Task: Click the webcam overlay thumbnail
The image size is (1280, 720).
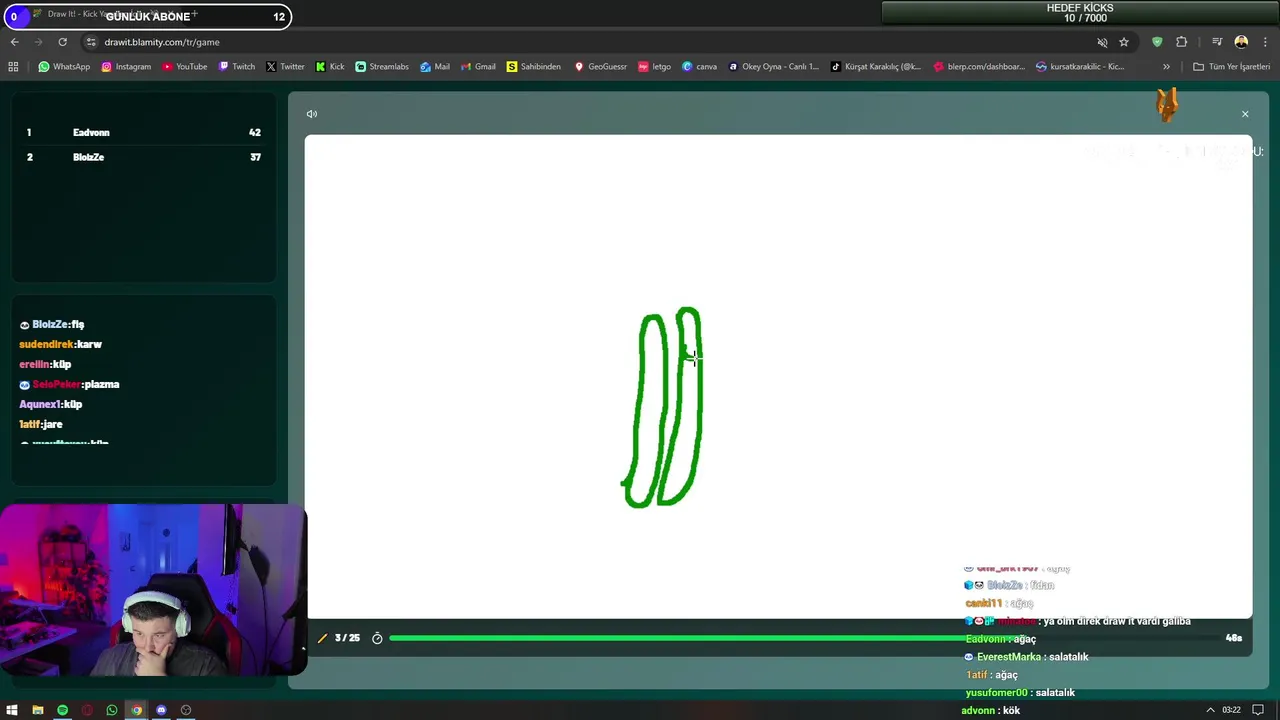Action: tap(153, 590)
